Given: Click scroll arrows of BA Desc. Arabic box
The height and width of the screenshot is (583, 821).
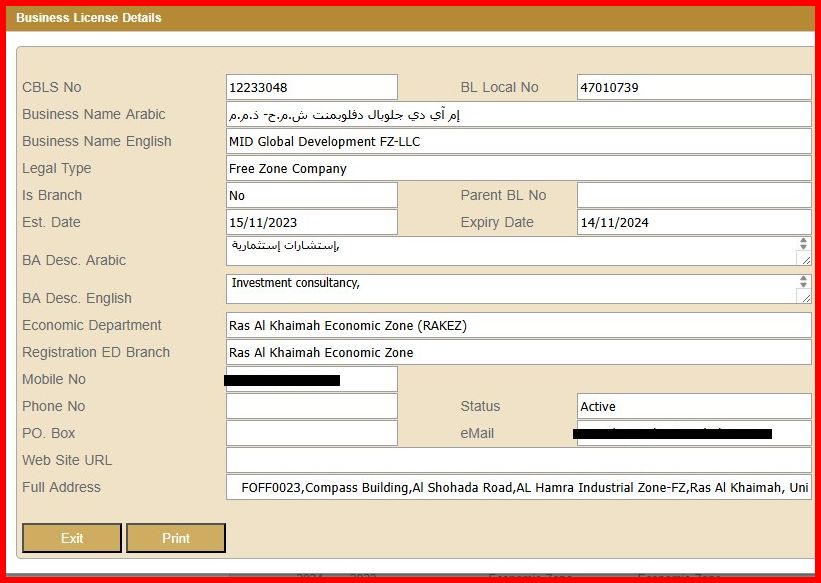Looking at the screenshot, I should click(x=803, y=243).
